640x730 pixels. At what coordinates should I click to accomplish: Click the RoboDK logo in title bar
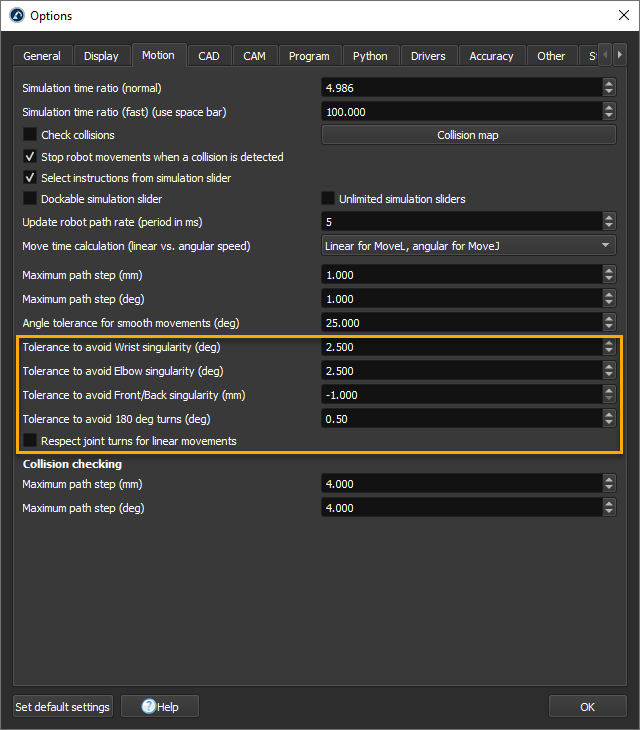click(x=16, y=16)
